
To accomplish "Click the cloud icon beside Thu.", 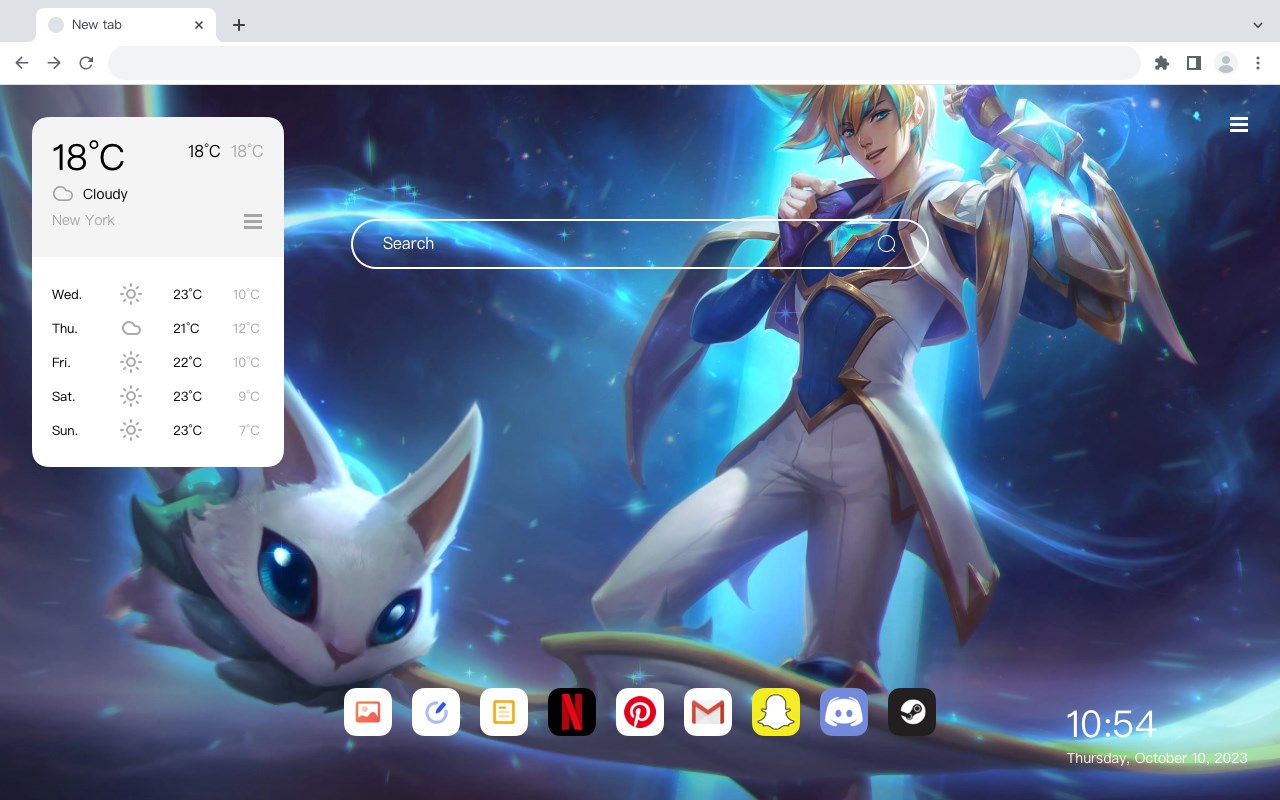I will 131,328.
